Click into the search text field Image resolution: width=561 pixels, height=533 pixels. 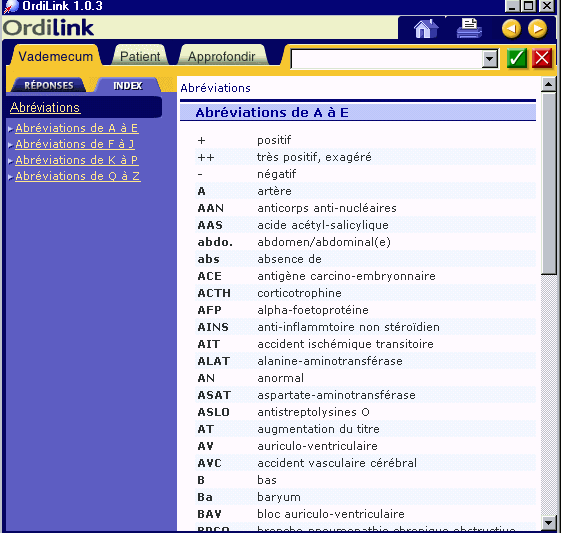[386, 59]
